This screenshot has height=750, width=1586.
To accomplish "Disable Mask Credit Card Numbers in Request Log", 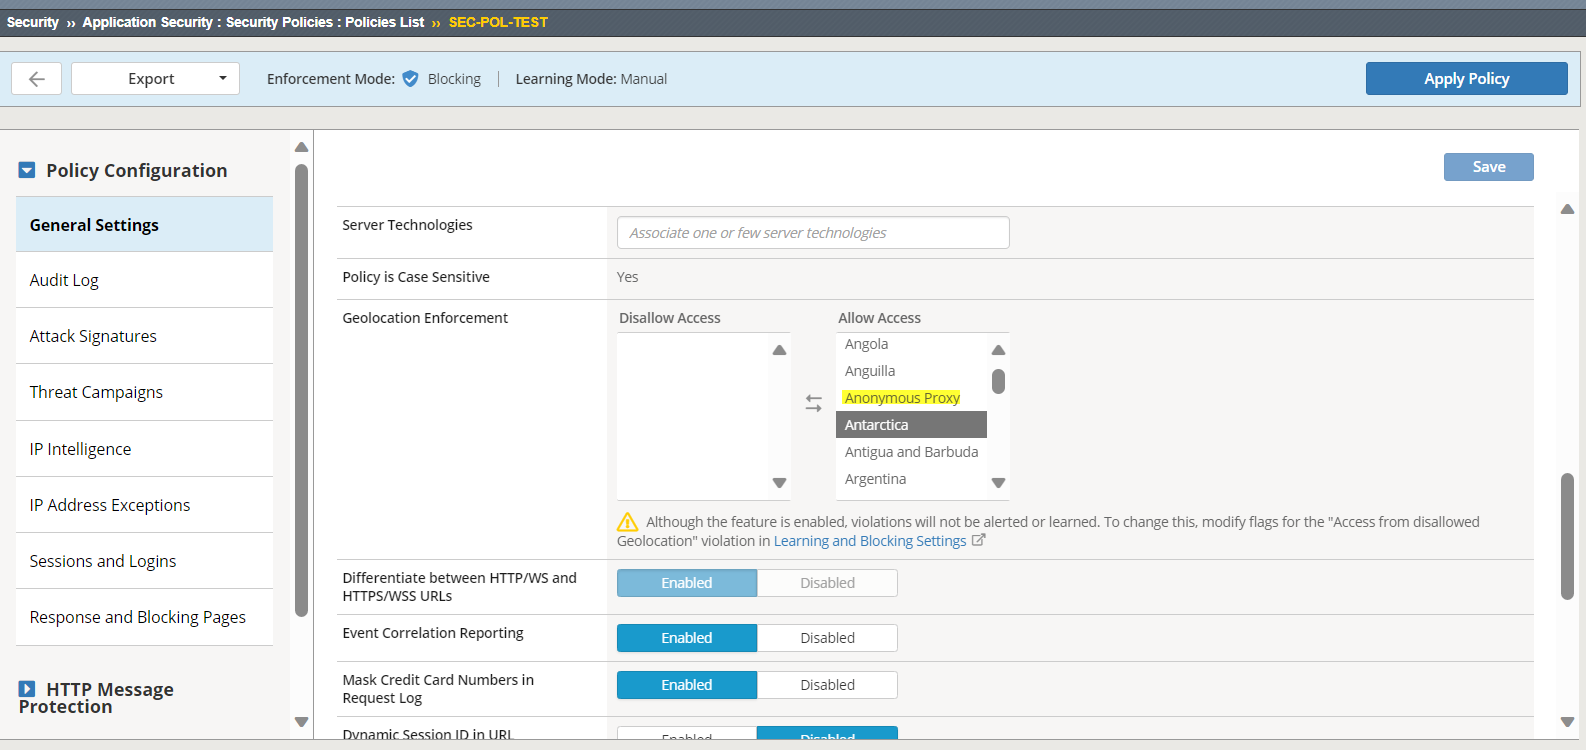I will [826, 685].
